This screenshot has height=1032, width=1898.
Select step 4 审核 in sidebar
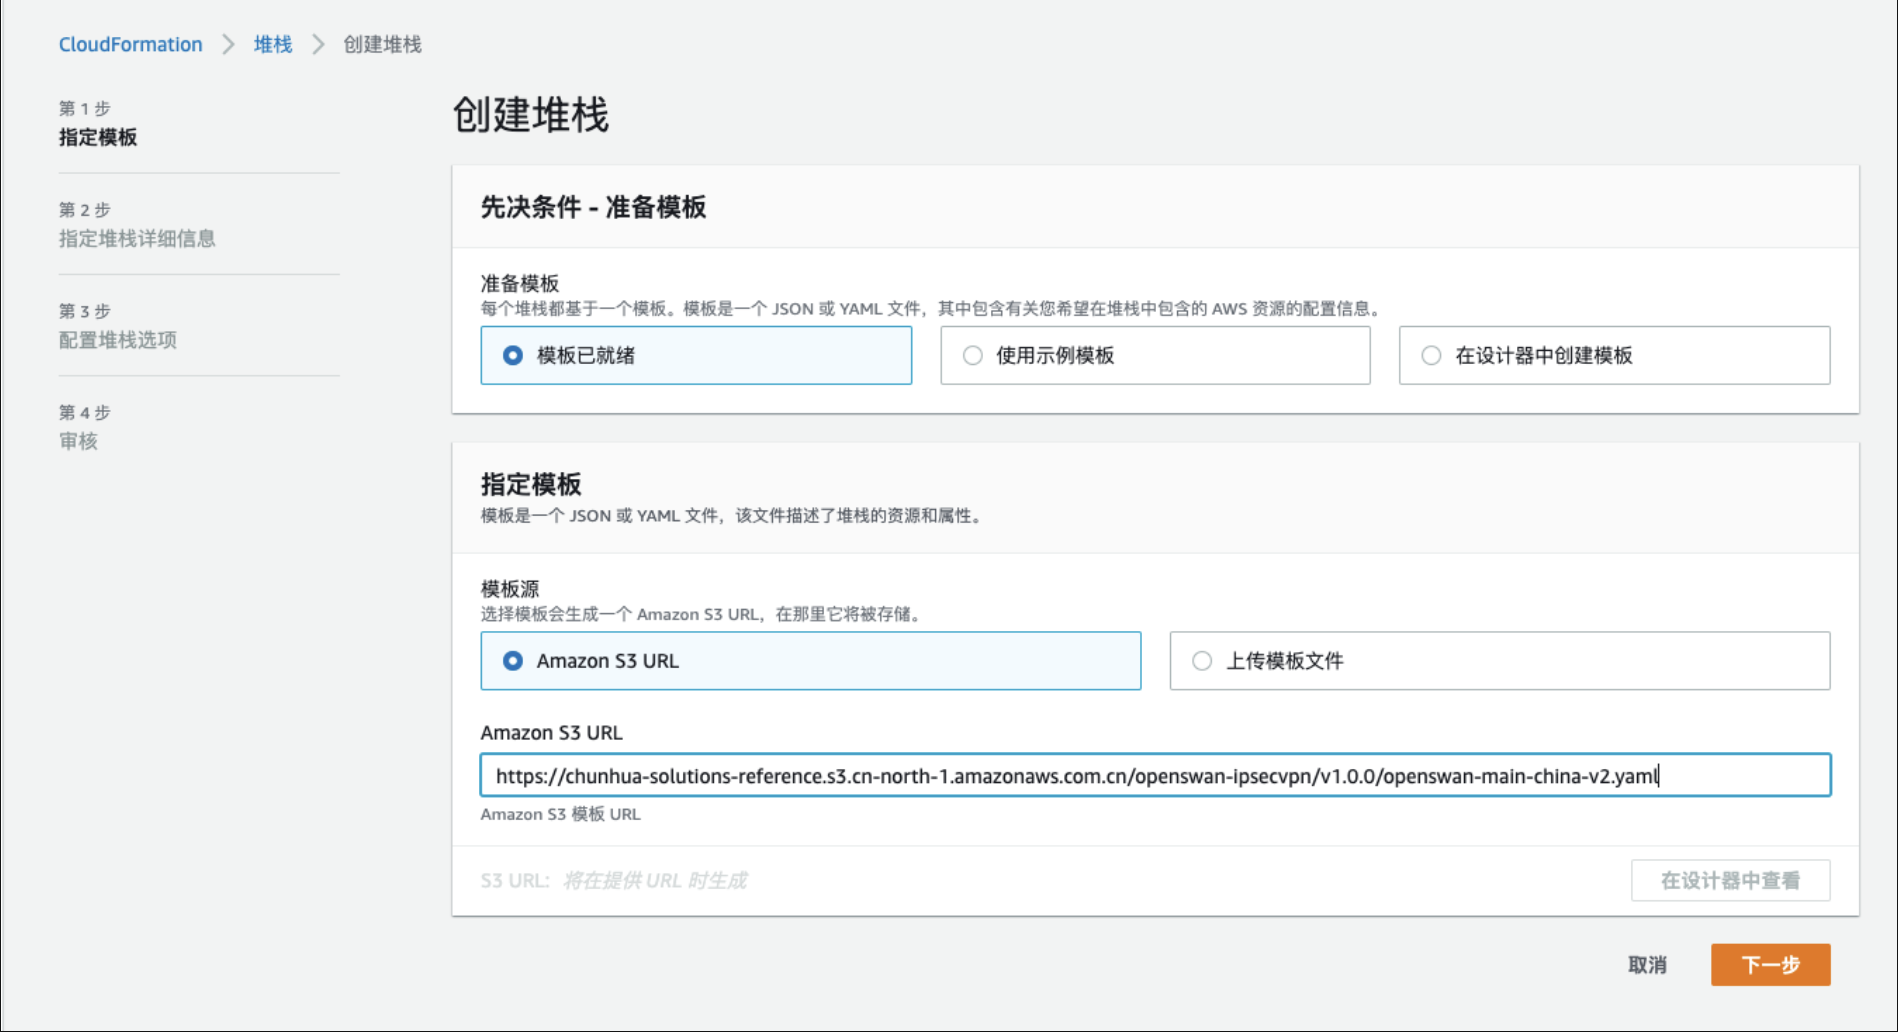78,441
